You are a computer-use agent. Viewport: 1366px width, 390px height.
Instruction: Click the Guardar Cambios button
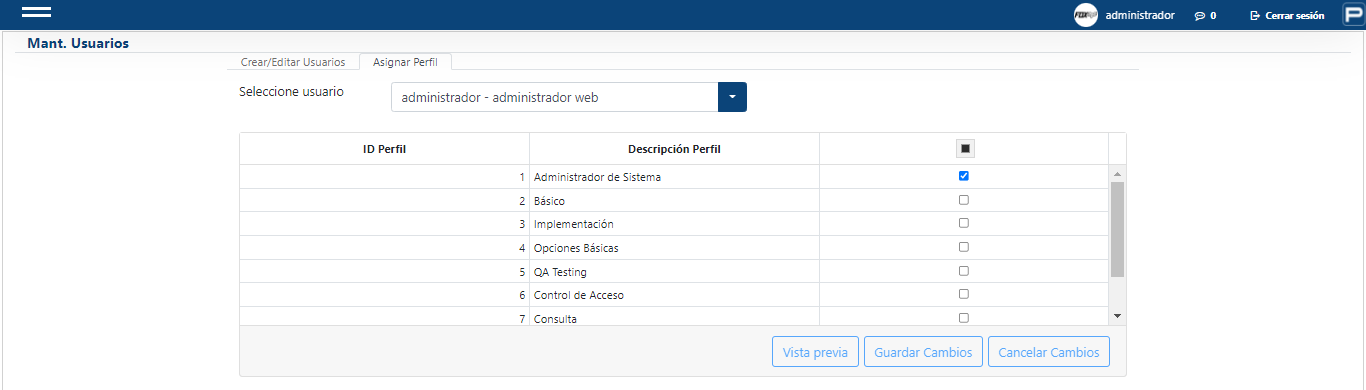pyautogui.click(x=923, y=353)
